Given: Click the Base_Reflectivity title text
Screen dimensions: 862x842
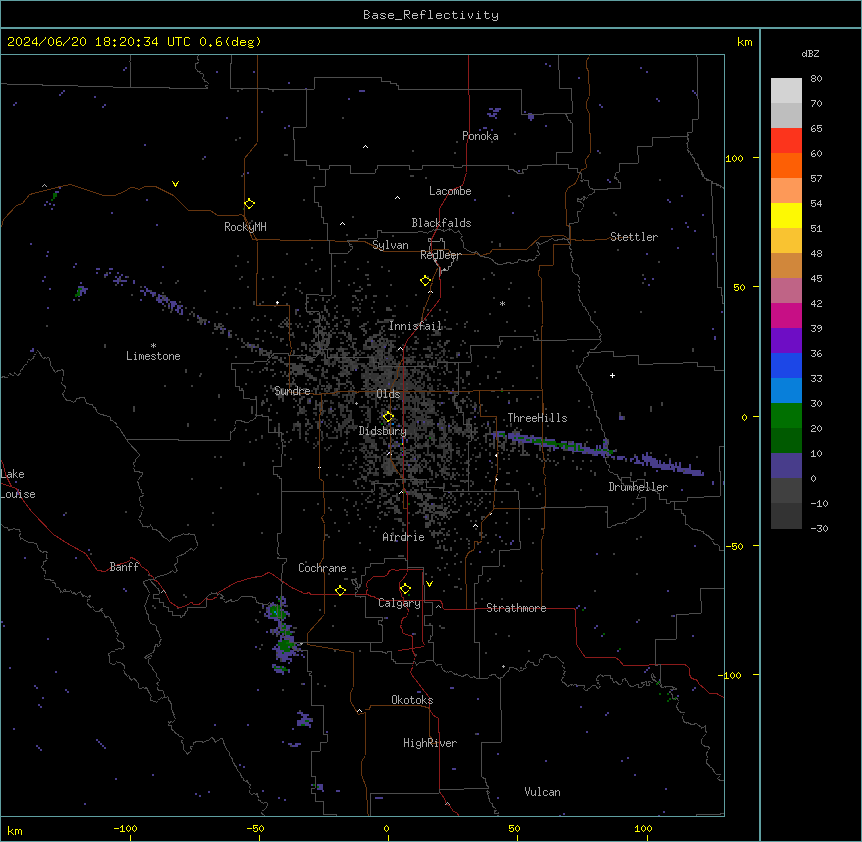Looking at the screenshot, I should point(431,15).
